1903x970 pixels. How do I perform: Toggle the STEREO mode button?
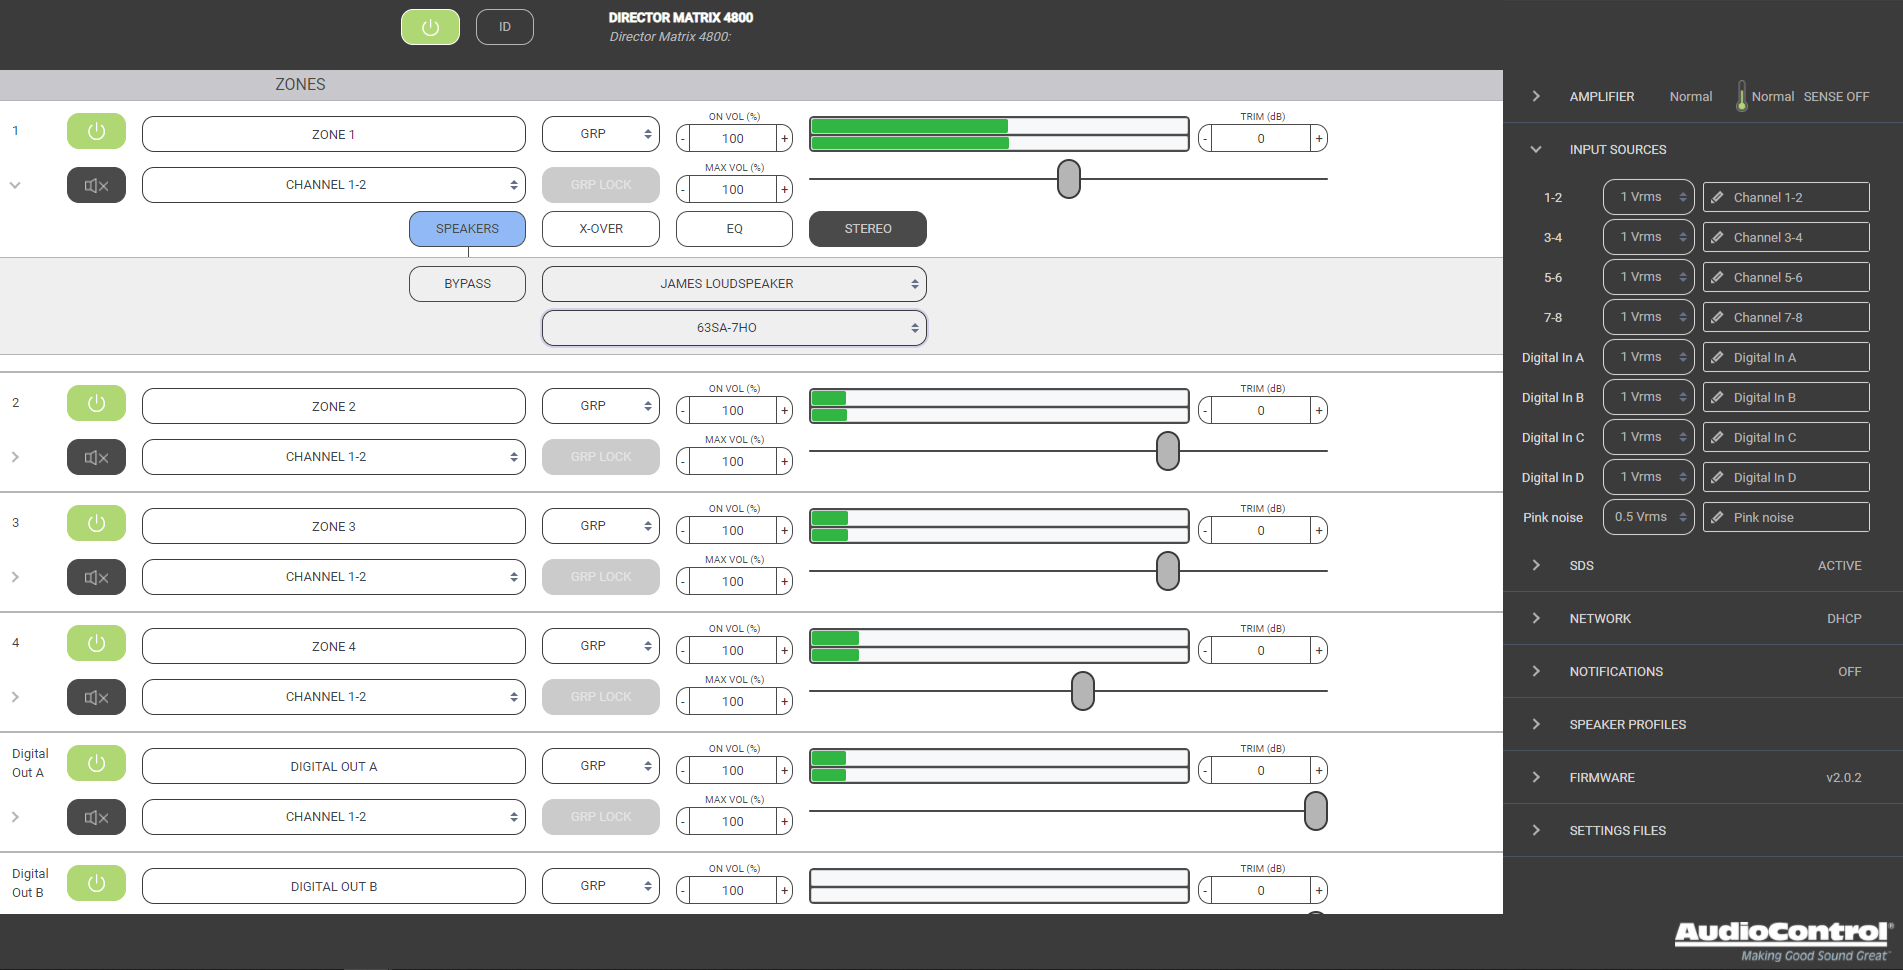867,229
